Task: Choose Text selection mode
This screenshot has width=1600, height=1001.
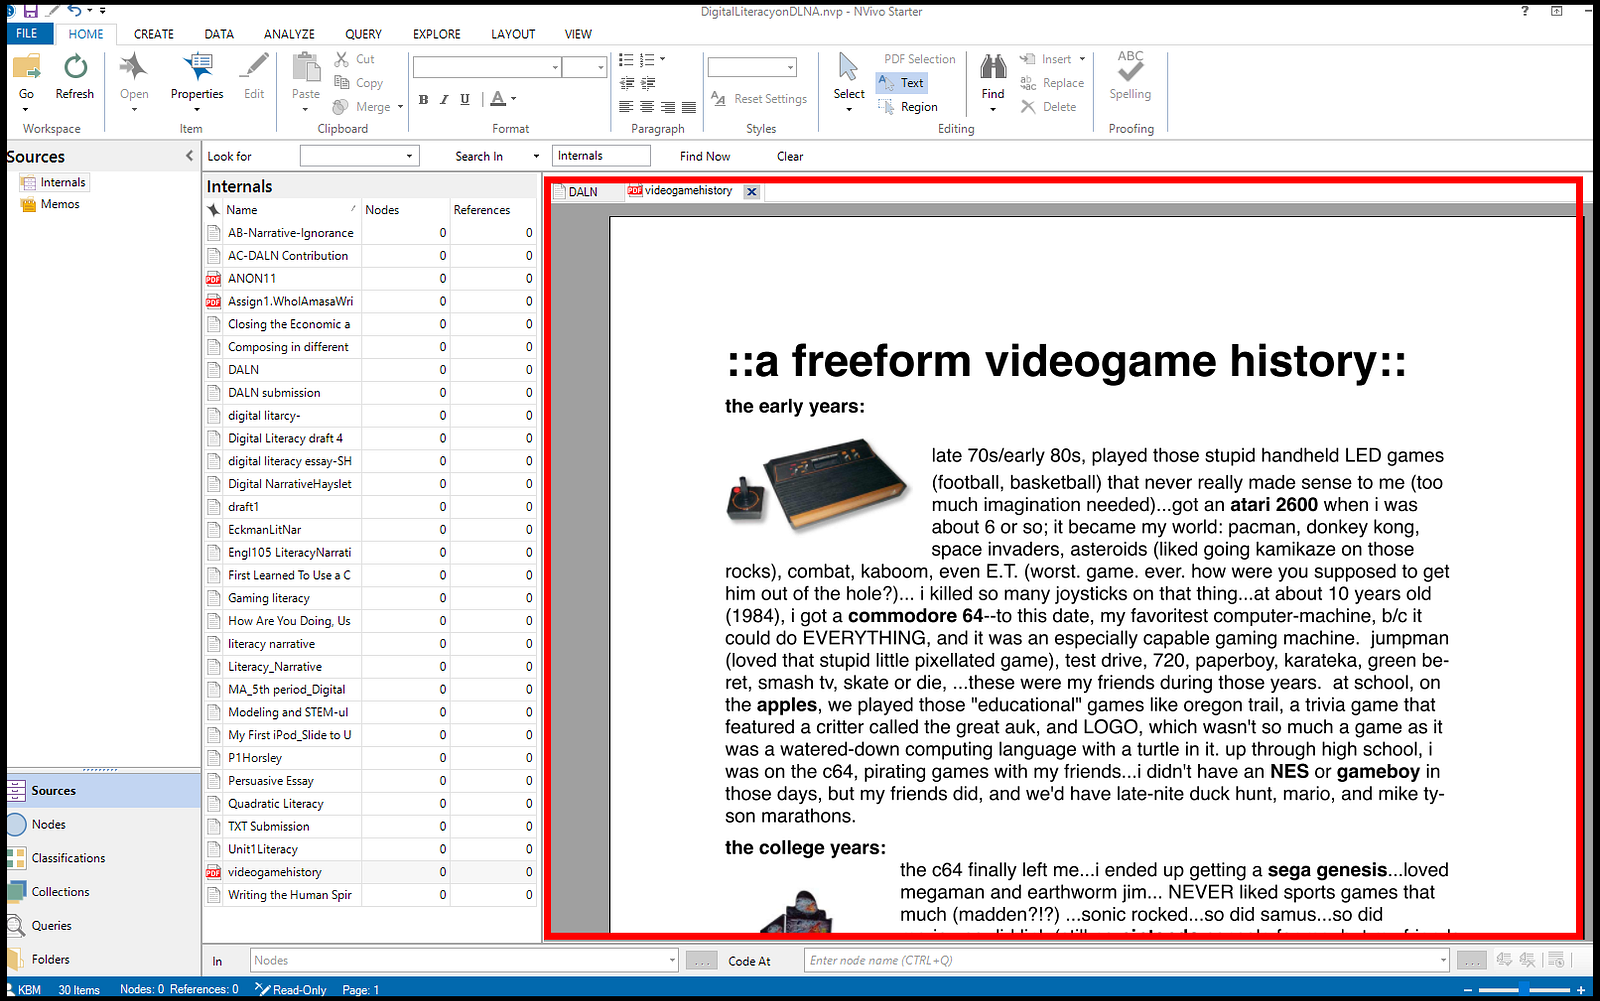Action: tap(902, 83)
